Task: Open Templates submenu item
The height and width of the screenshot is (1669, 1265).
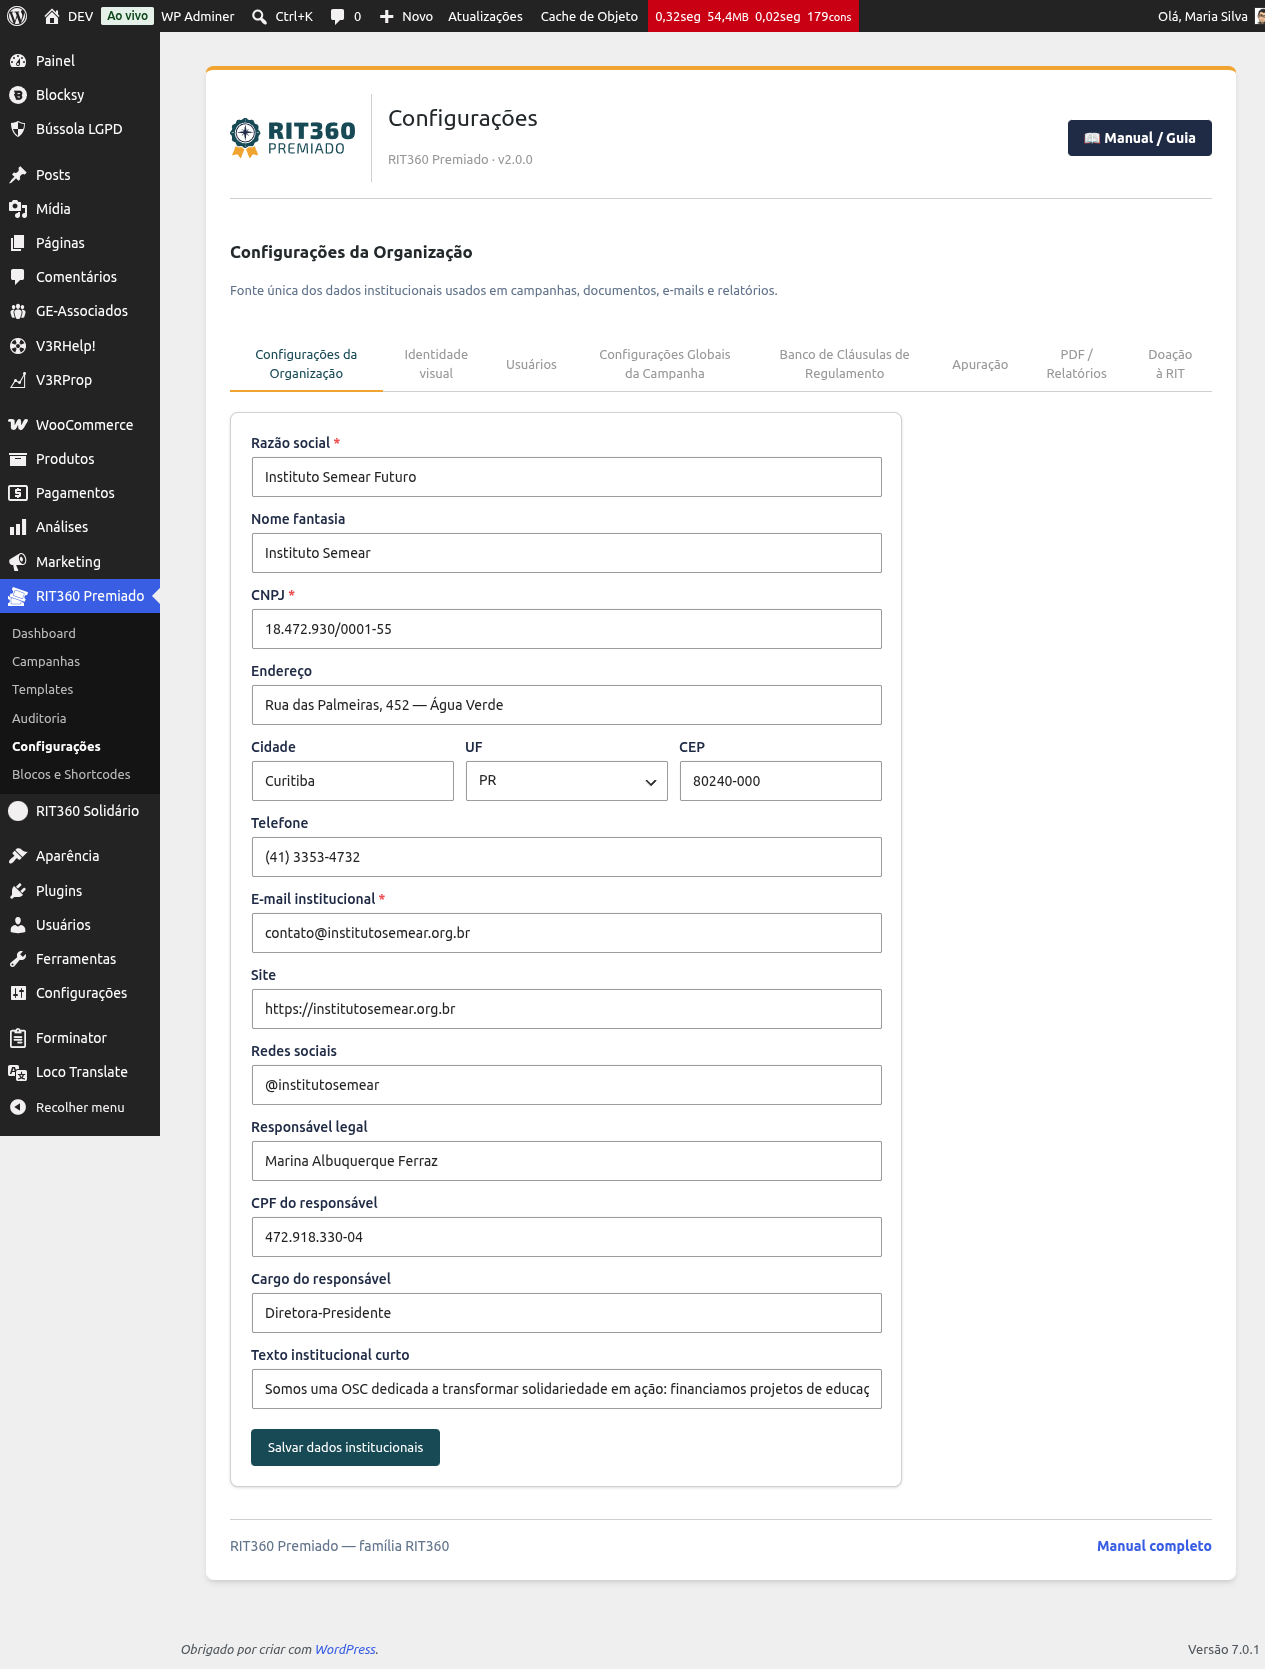Action: 43,690
